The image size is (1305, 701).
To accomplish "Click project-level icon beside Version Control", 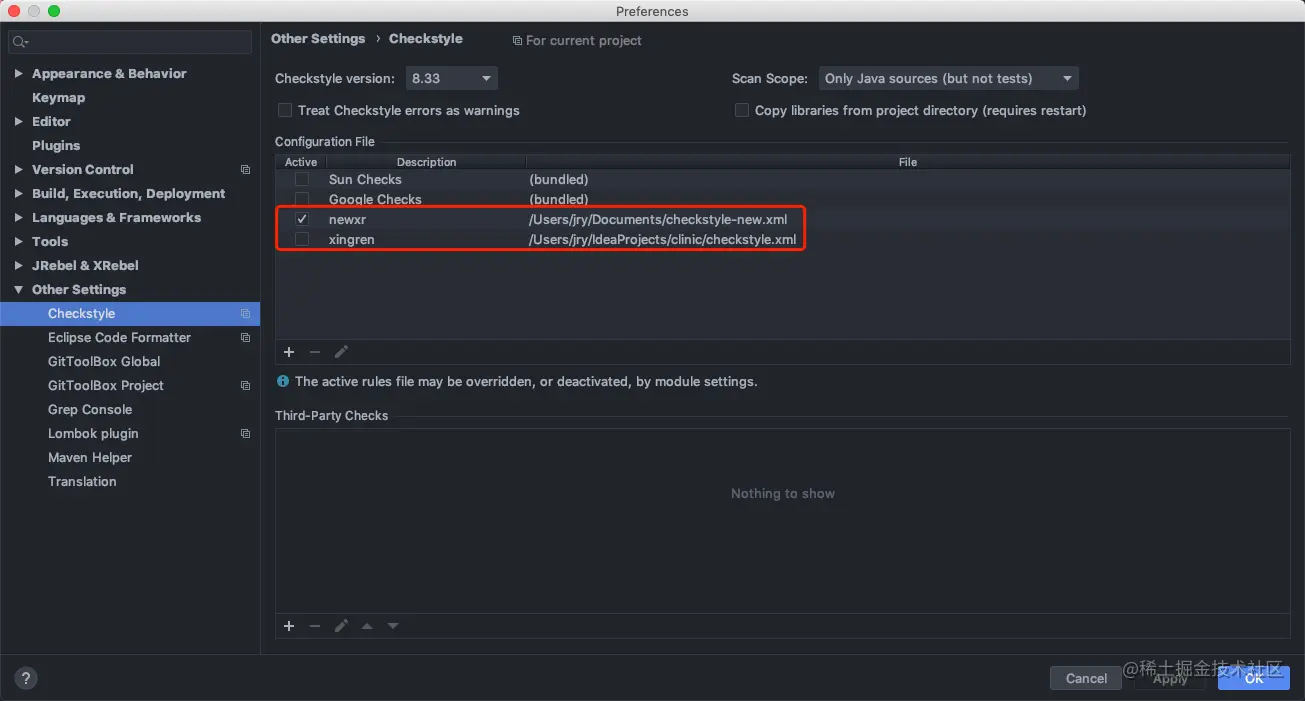I will [245, 170].
